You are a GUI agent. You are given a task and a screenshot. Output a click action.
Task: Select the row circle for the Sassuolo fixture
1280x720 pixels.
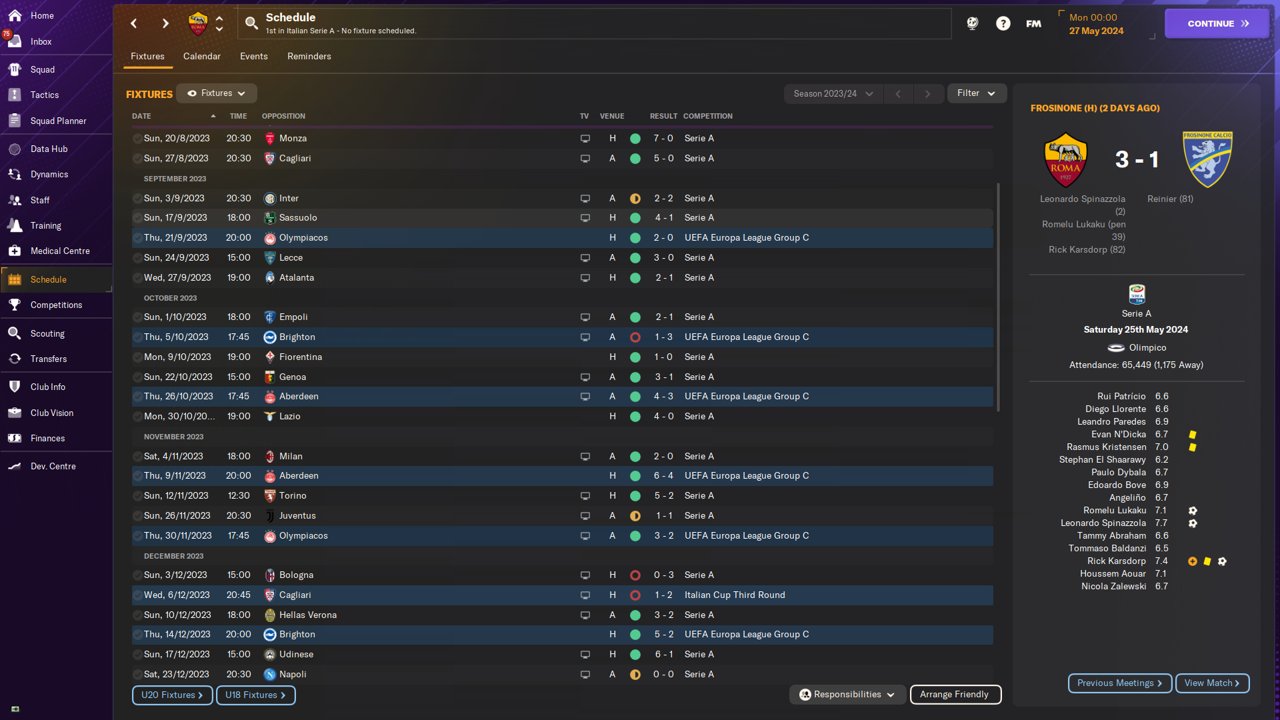coord(137,218)
